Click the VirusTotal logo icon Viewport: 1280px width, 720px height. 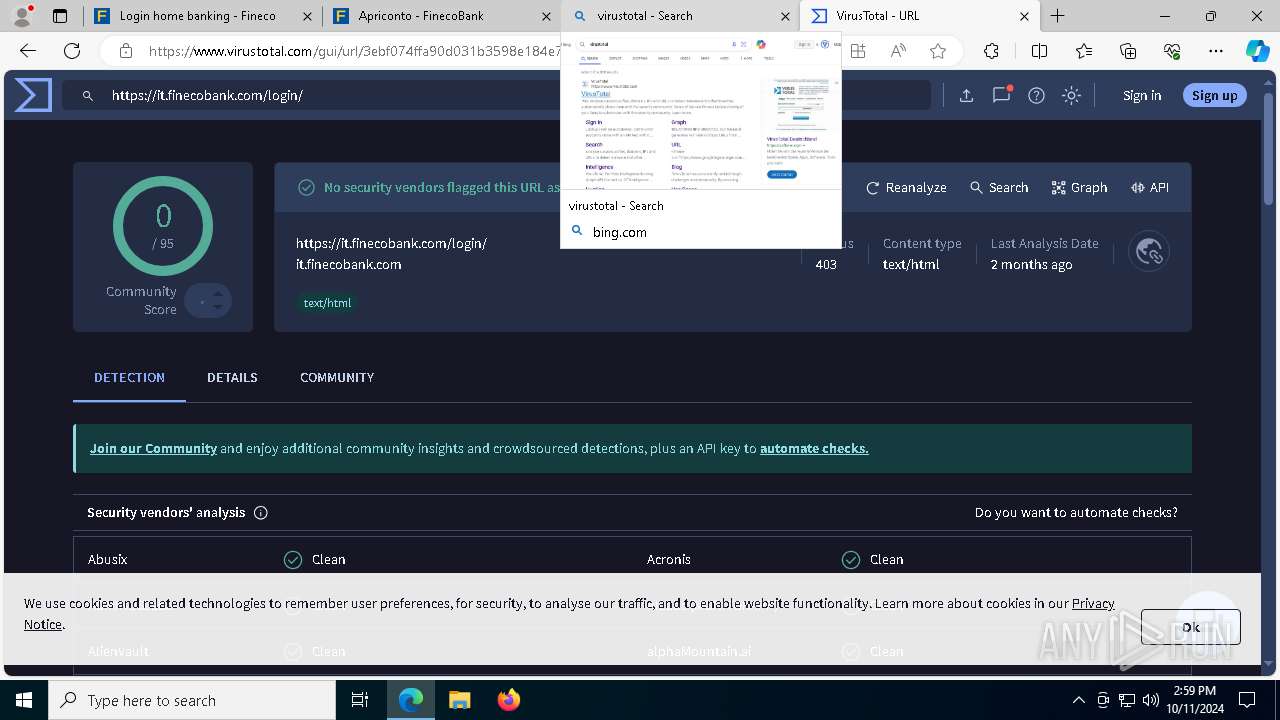pyautogui.click(x=33, y=95)
